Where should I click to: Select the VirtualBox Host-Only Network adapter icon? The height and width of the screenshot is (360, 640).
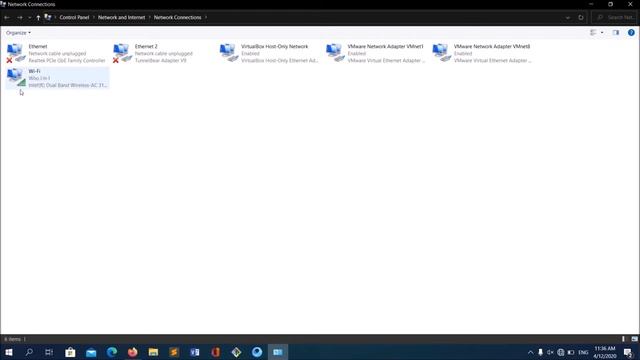229,53
